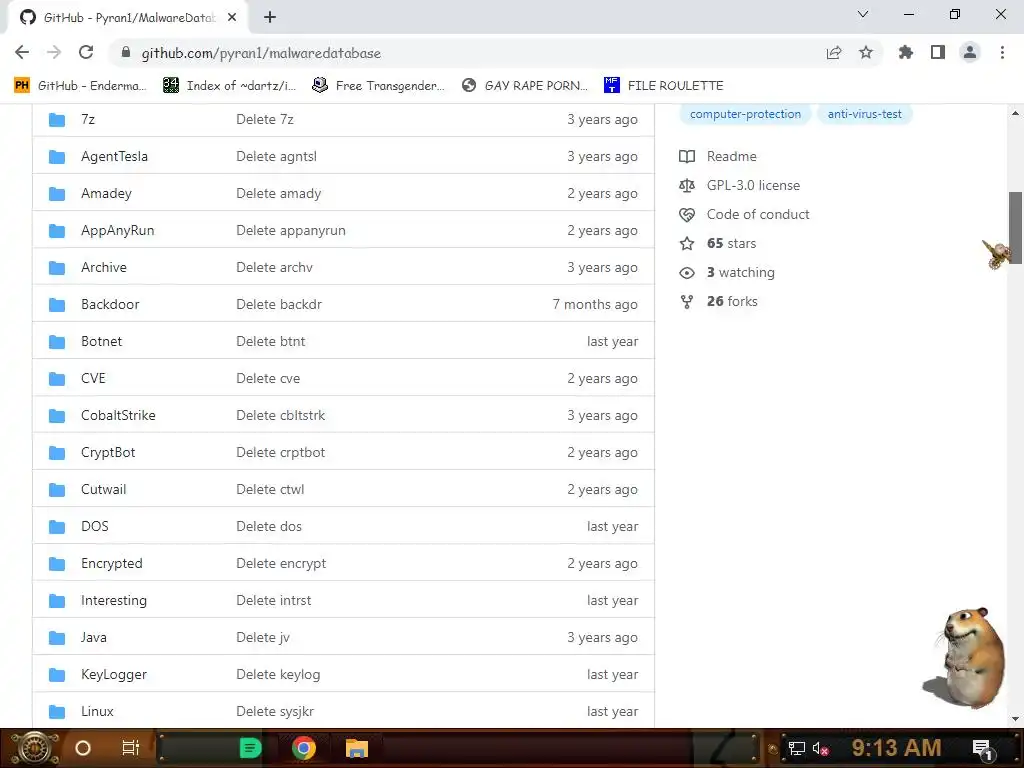Open the Code of conduct link

758,214
